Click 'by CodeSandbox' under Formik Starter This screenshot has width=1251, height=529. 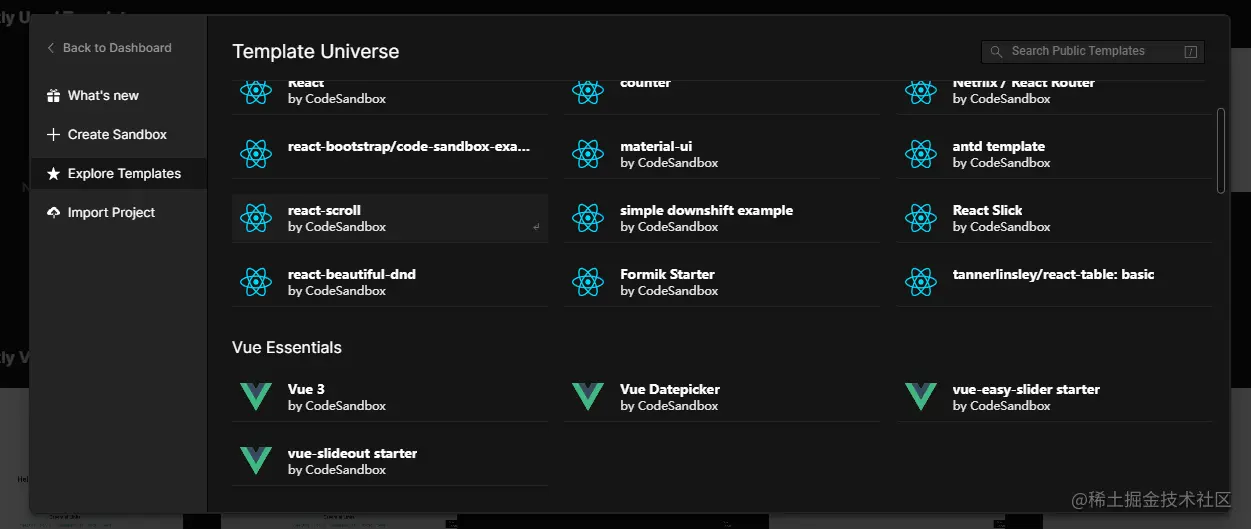point(669,291)
